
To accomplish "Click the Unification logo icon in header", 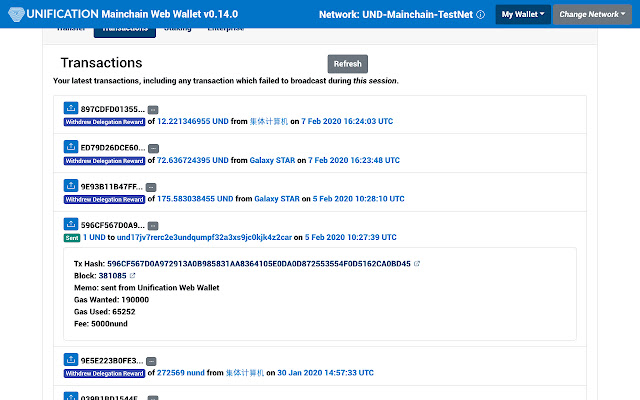I will [x=16, y=15].
